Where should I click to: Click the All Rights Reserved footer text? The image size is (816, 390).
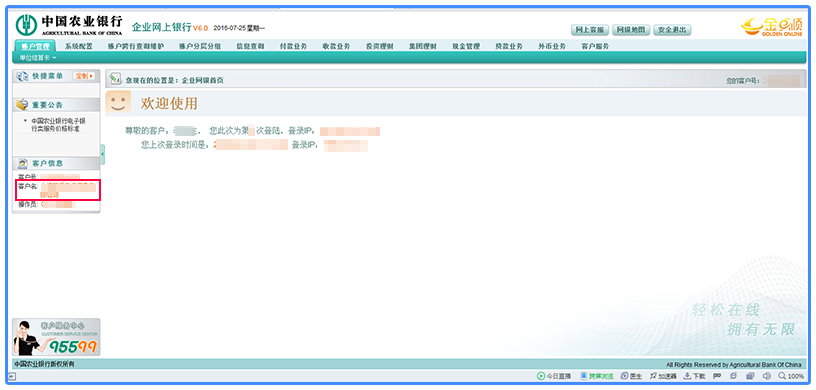(x=734, y=365)
